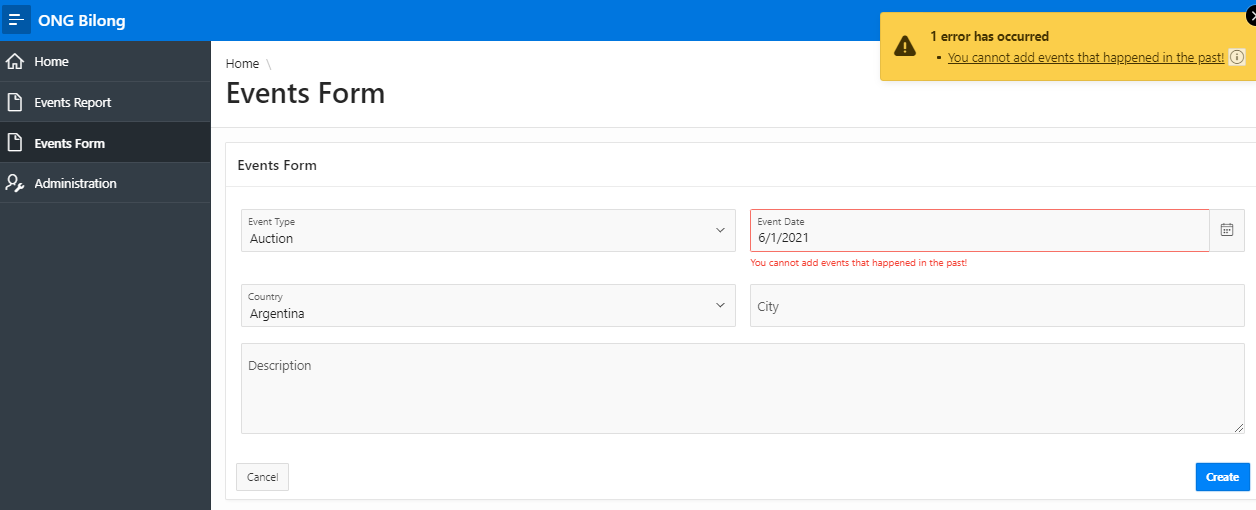Click the Cancel button
Image resolution: width=1256 pixels, height=510 pixels.
(262, 477)
